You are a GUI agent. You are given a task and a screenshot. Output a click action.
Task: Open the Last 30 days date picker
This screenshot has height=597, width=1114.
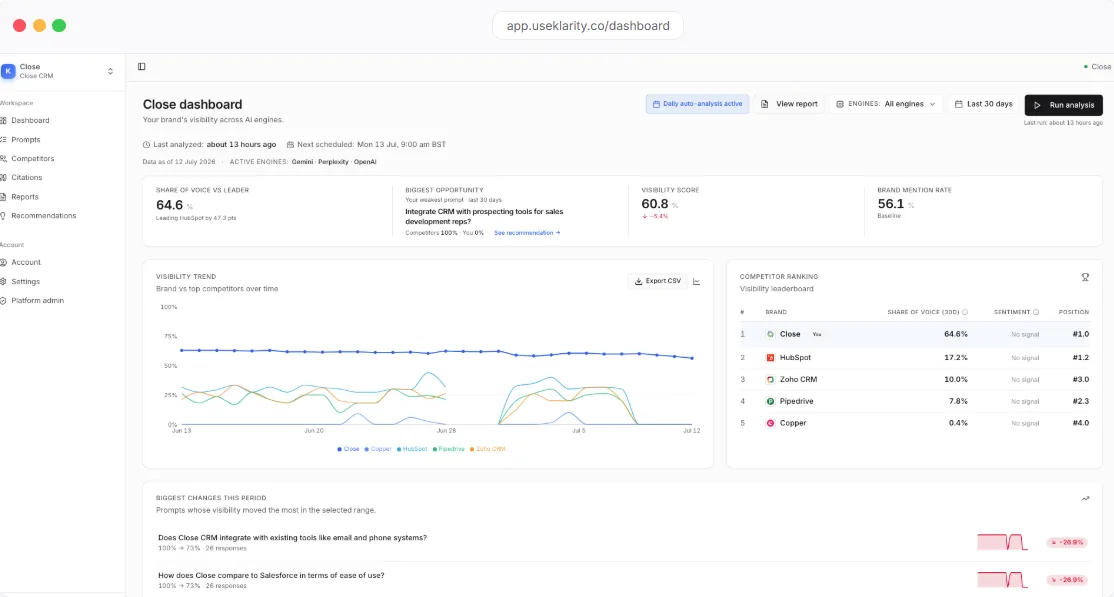(983, 104)
